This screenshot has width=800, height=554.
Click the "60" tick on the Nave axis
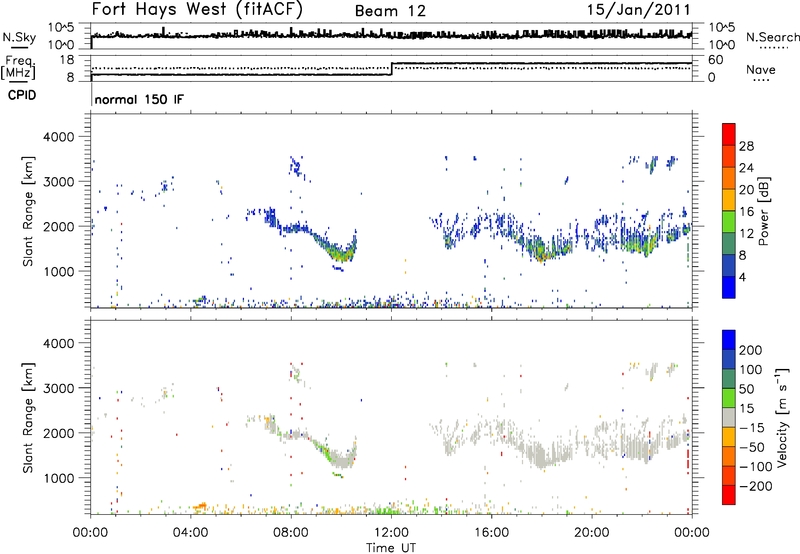coord(715,60)
